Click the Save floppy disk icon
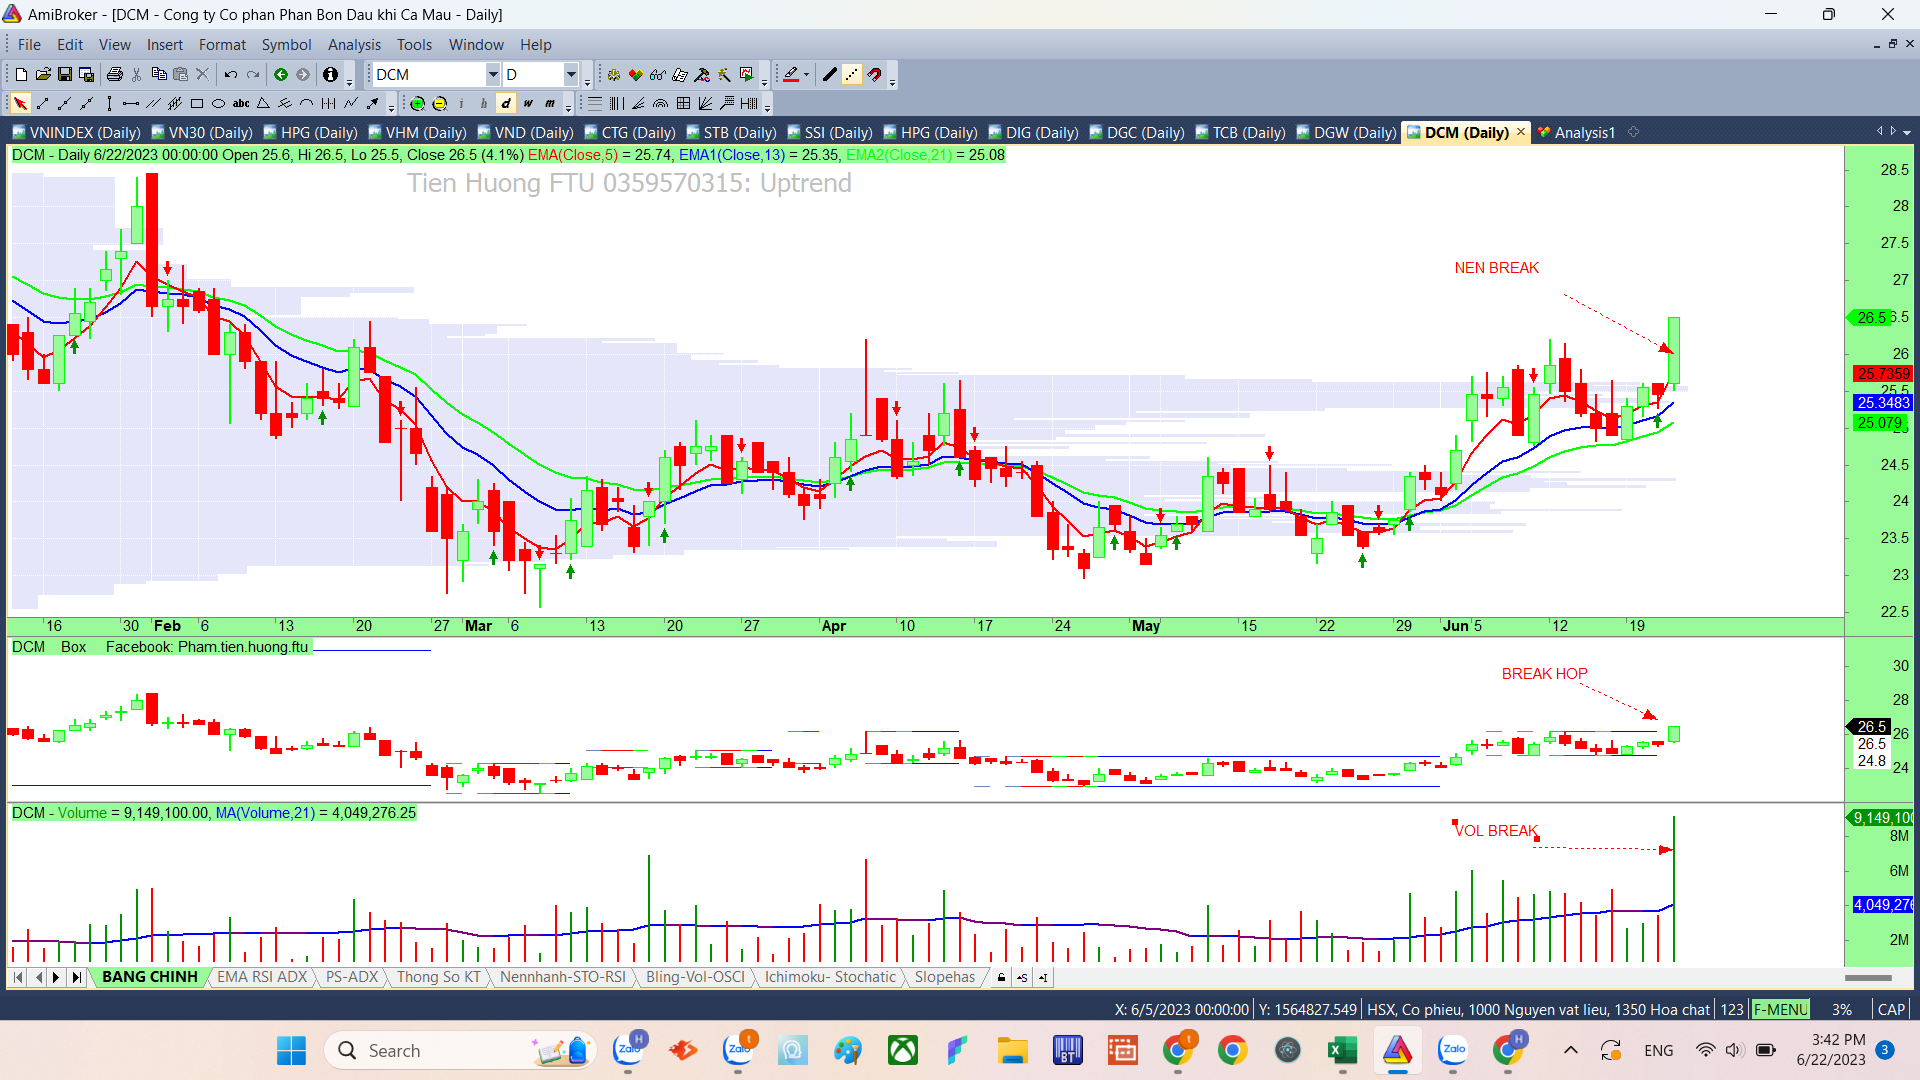This screenshot has width=1920, height=1080. point(65,74)
